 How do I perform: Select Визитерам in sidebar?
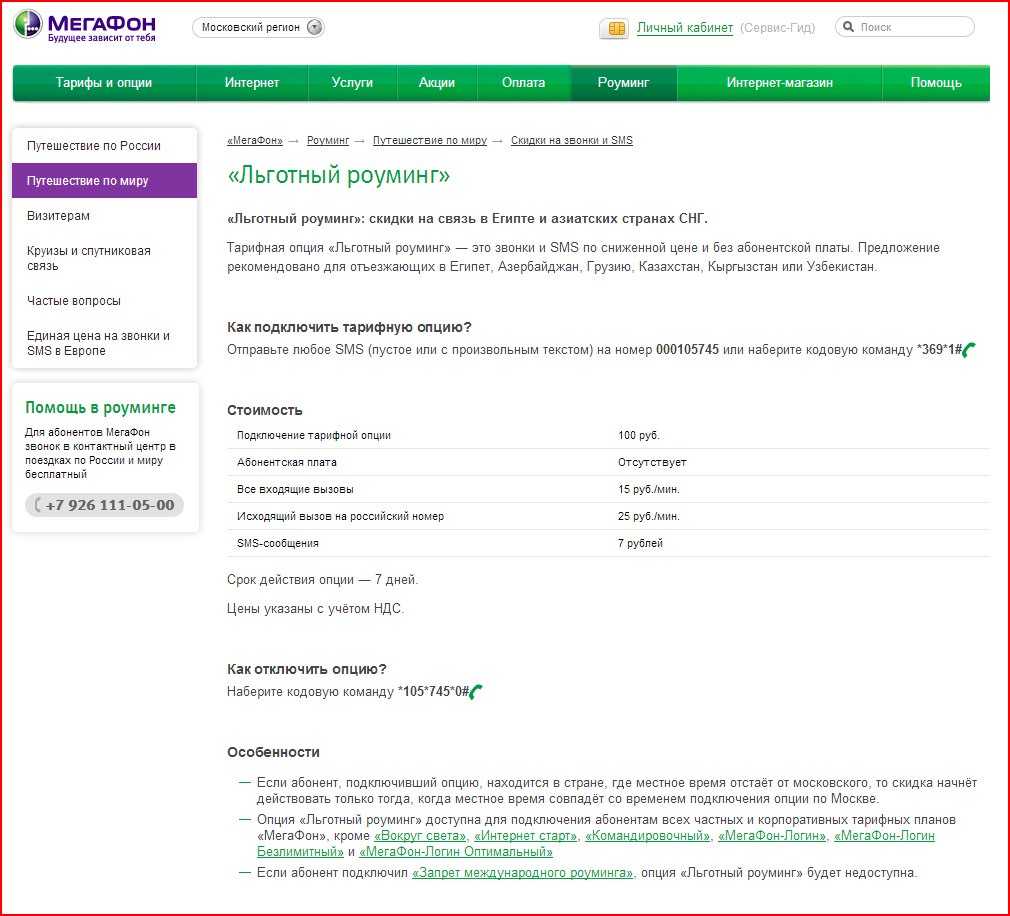[104, 216]
